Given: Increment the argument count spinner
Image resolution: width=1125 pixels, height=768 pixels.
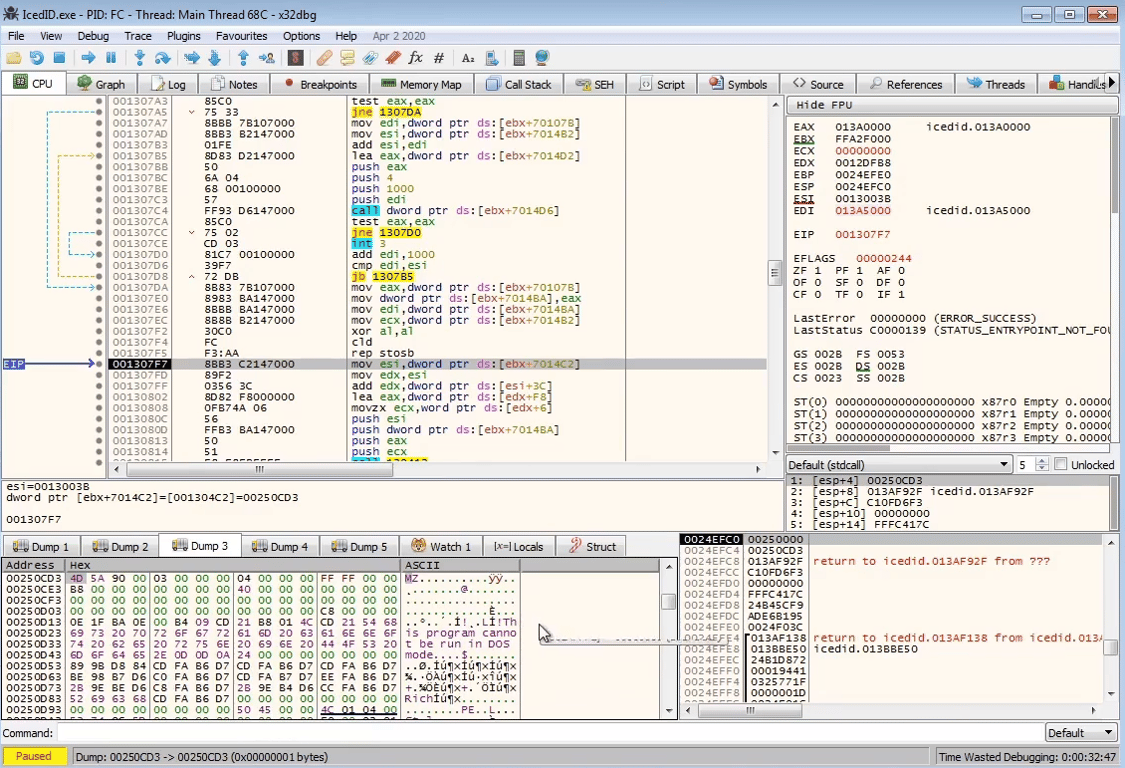Looking at the screenshot, I should coord(1041,461).
